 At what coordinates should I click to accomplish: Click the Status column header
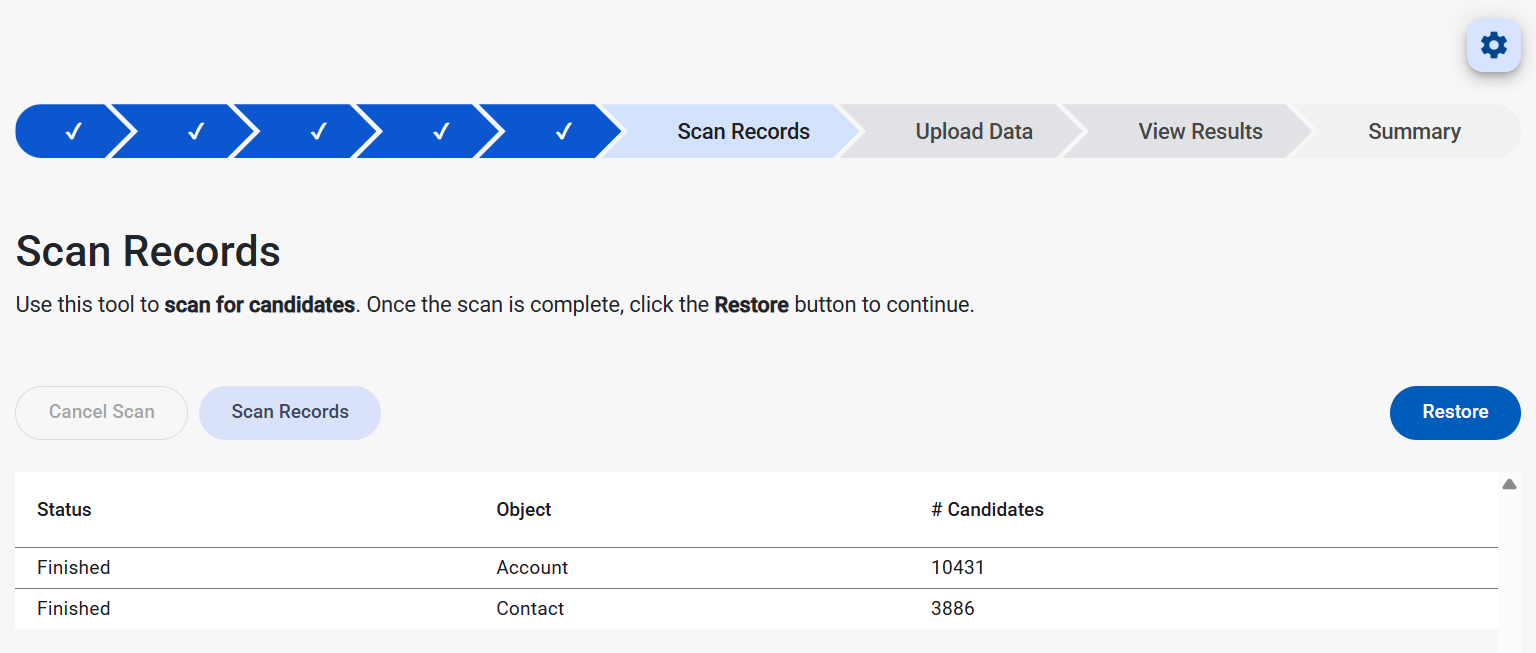tap(64, 509)
